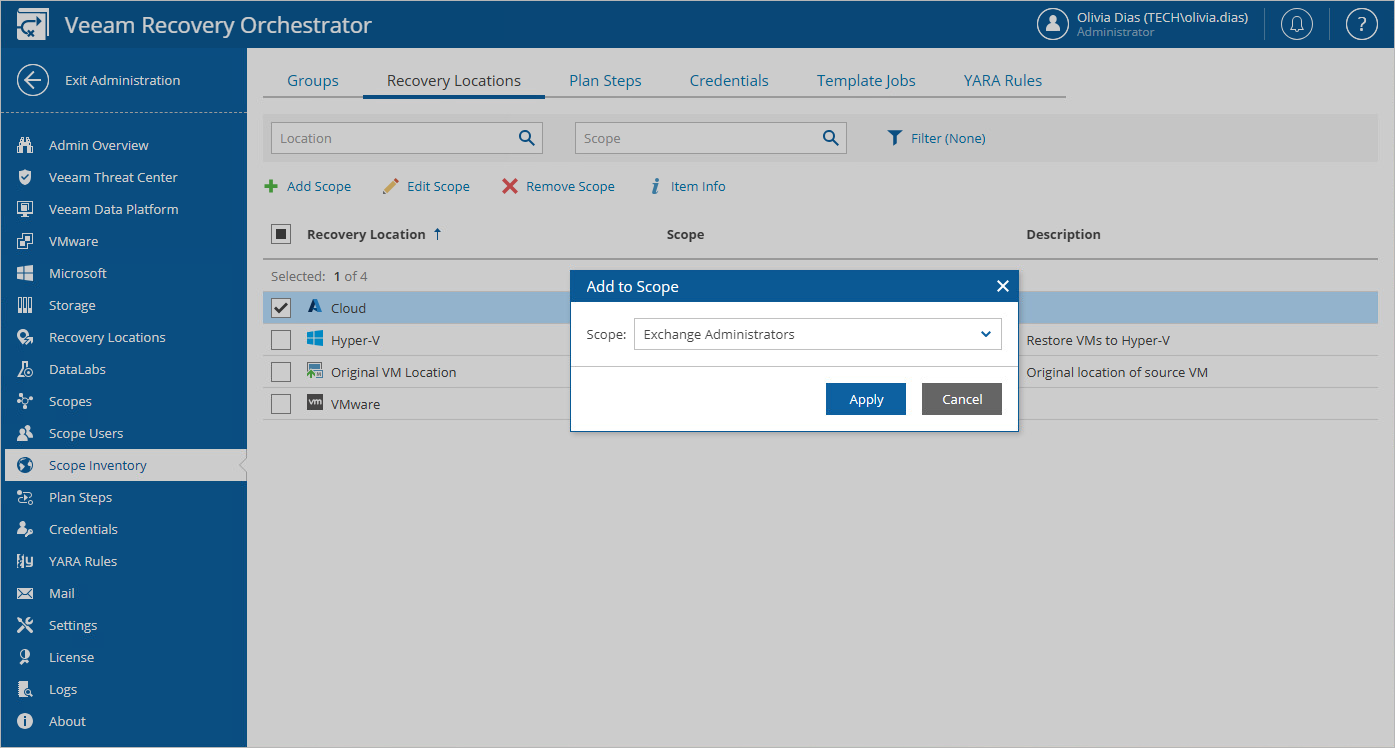This screenshot has width=1395, height=748.
Task: Open the notifications bell icon
Action: 1297,25
